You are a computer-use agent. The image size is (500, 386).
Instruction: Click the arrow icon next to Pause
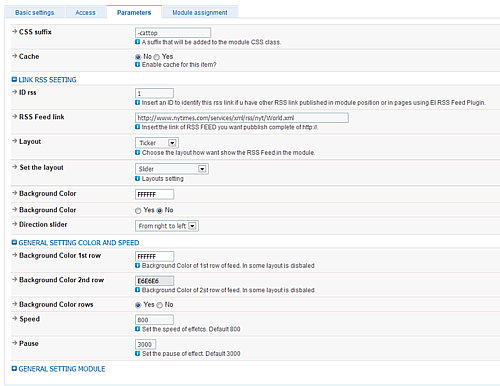pyautogui.click(x=14, y=343)
